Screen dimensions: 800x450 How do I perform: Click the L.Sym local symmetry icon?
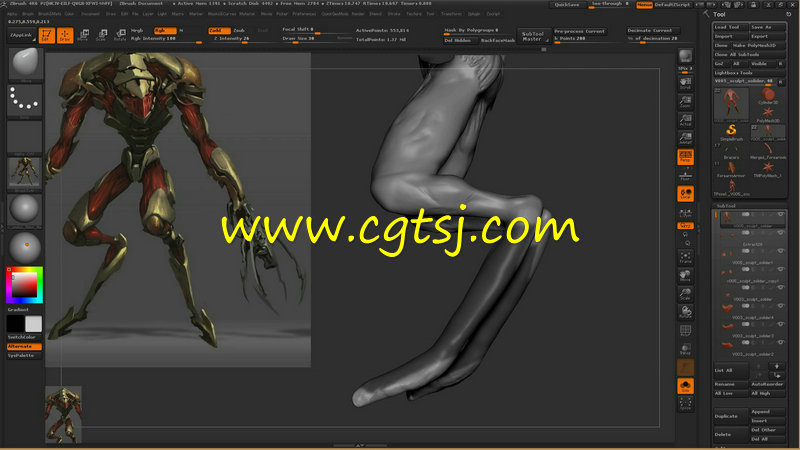685,213
